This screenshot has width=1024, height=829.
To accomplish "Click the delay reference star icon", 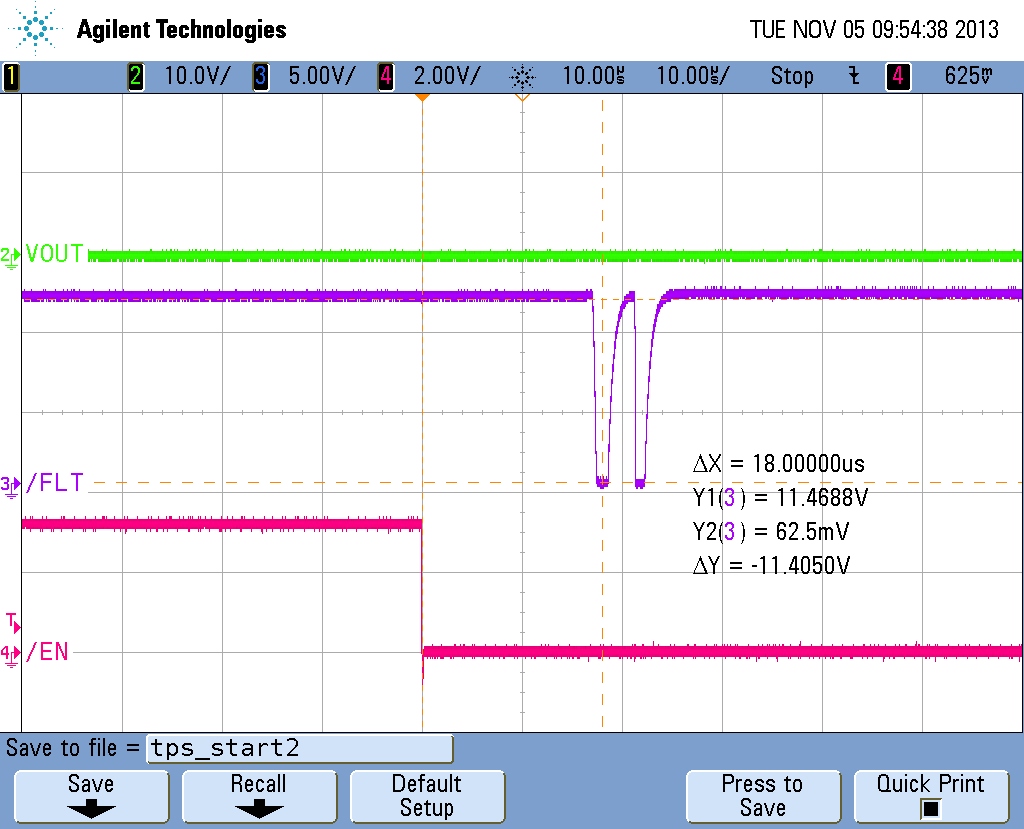I will (x=522, y=77).
